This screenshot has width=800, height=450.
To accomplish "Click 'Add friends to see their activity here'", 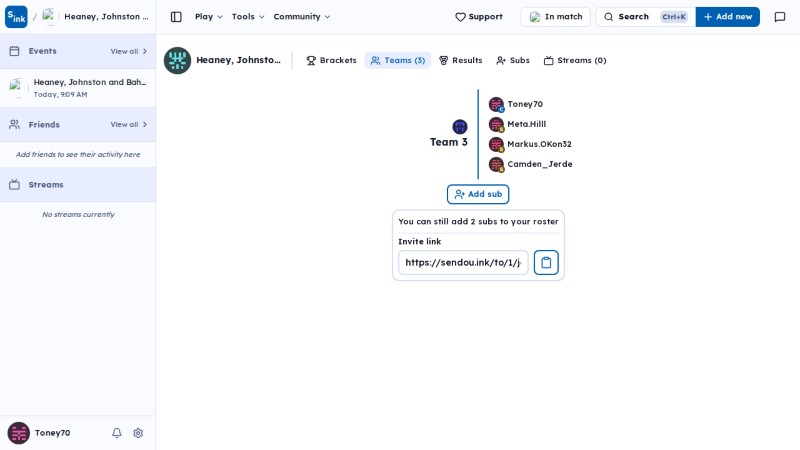I will point(78,154).
